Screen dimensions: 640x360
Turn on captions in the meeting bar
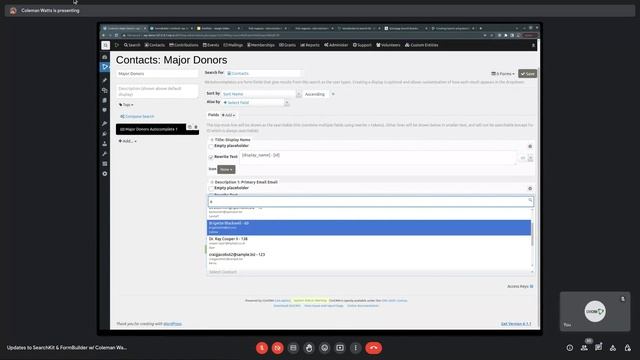pyautogui.click(x=293, y=348)
